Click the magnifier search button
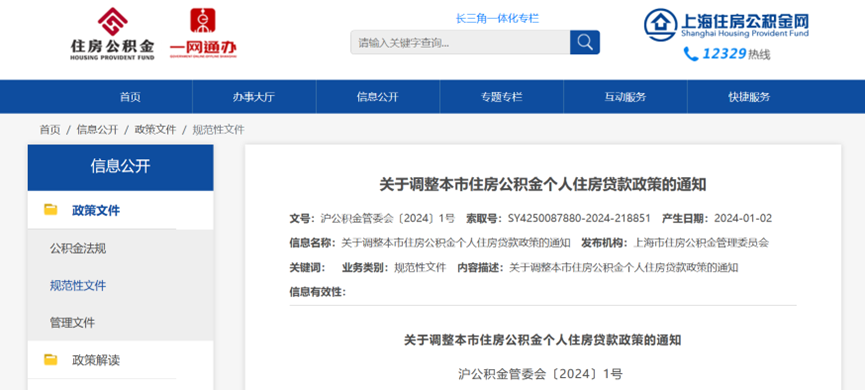 pos(585,42)
